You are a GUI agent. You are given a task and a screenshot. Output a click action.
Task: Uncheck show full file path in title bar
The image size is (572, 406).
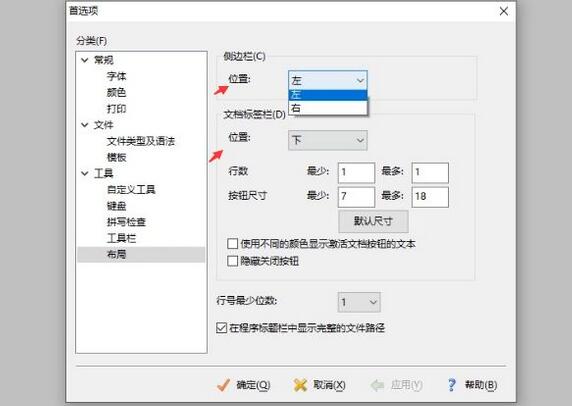(x=221, y=328)
